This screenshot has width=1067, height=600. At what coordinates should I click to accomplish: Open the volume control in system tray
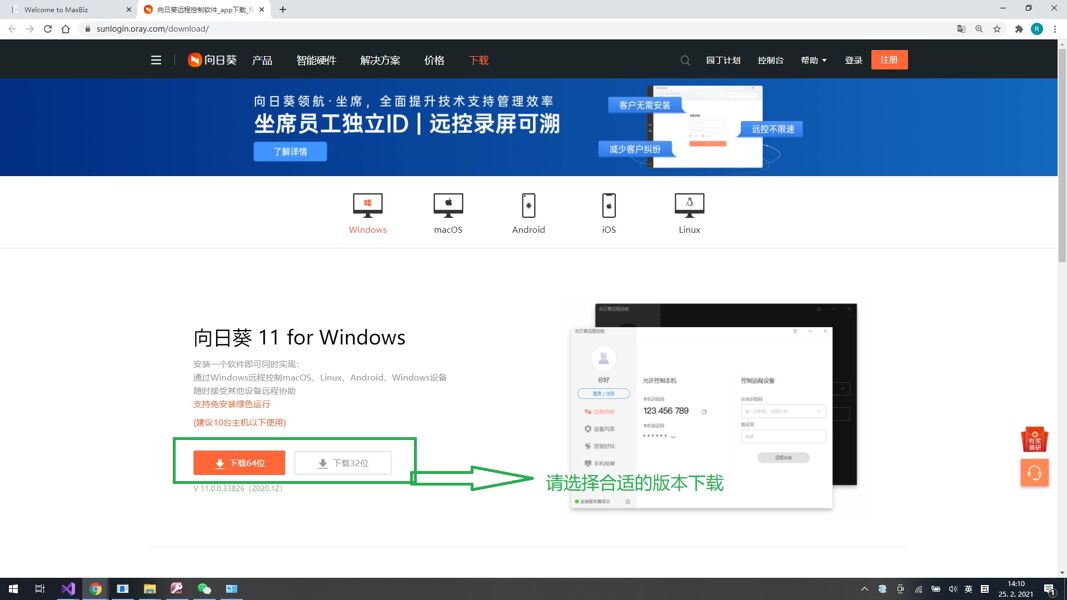coord(953,589)
